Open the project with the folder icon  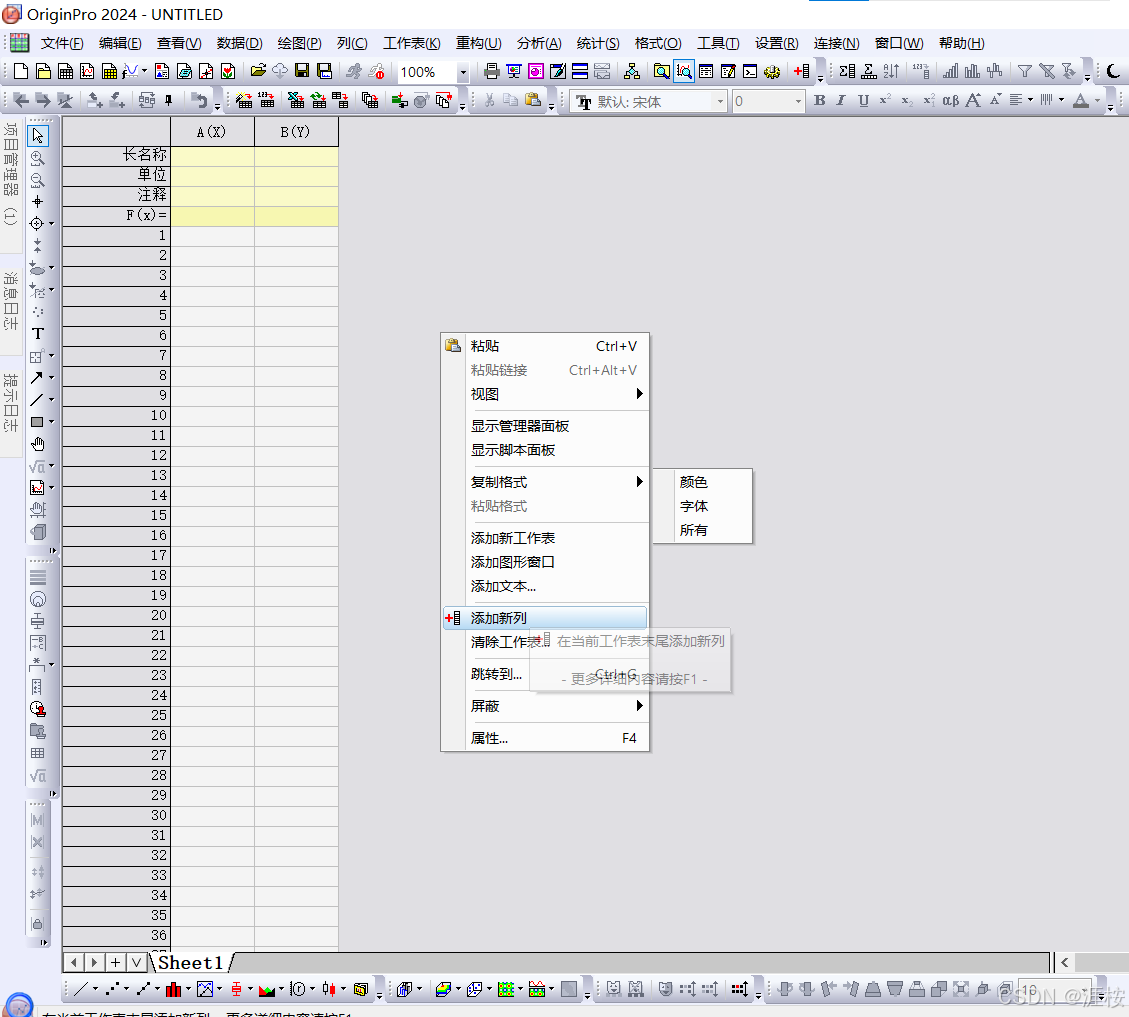[x=258, y=71]
